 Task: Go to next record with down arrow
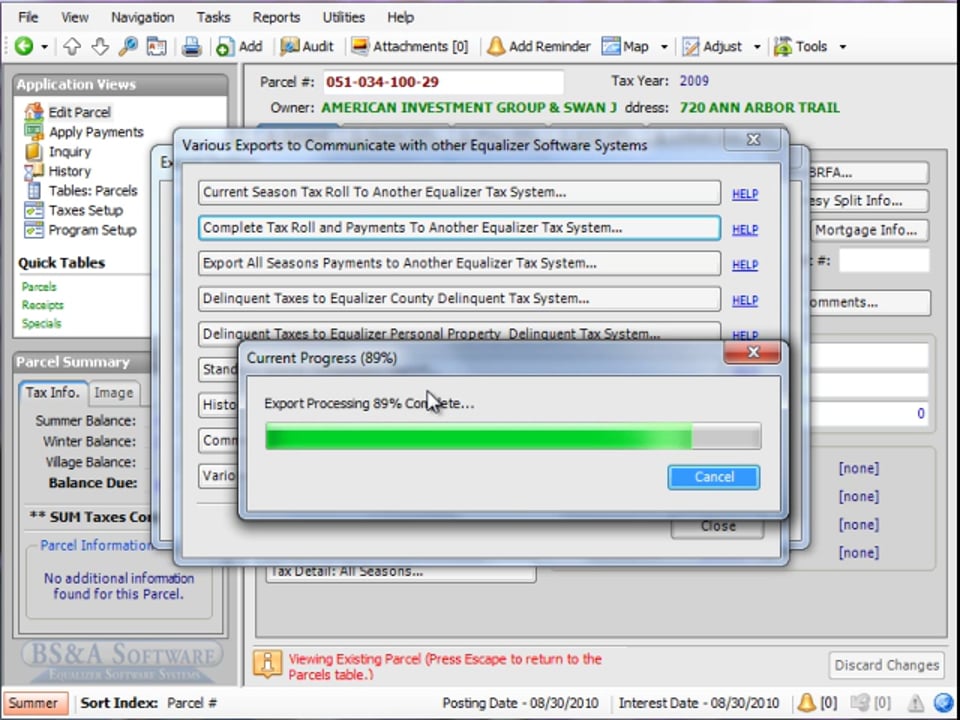(100, 47)
